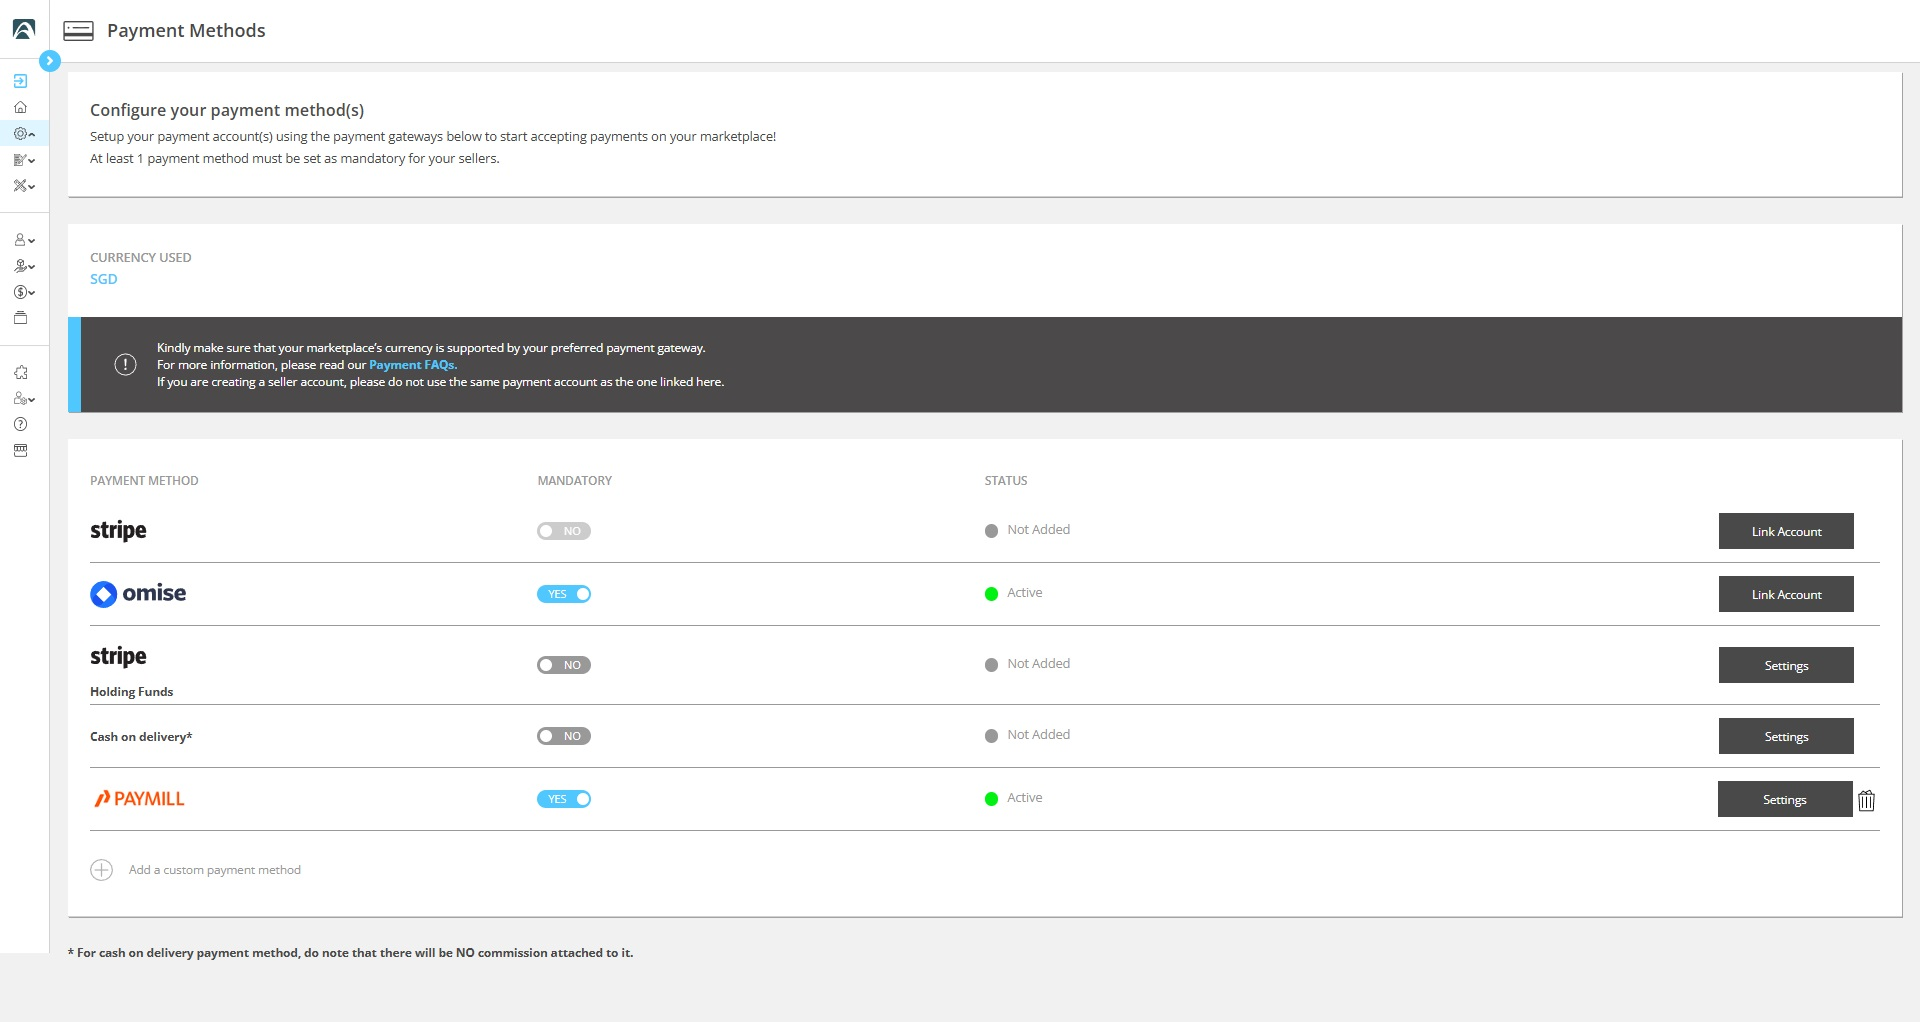Screen dimensions: 1920x1022
Task: Open Settings for Stripe Holding Funds
Action: pyautogui.click(x=1785, y=665)
